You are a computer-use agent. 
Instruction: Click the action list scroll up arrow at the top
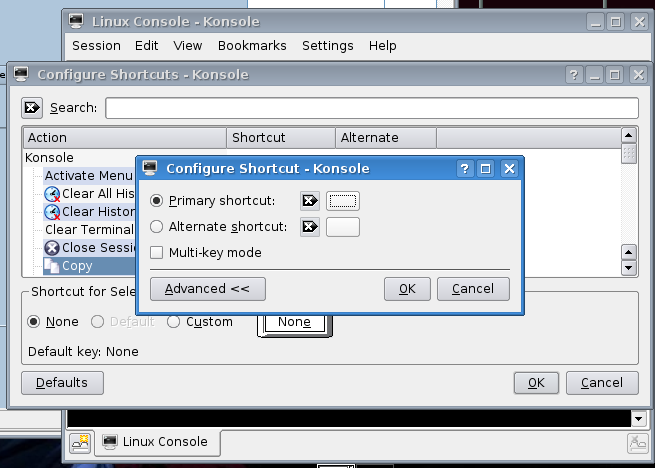pyautogui.click(x=629, y=135)
